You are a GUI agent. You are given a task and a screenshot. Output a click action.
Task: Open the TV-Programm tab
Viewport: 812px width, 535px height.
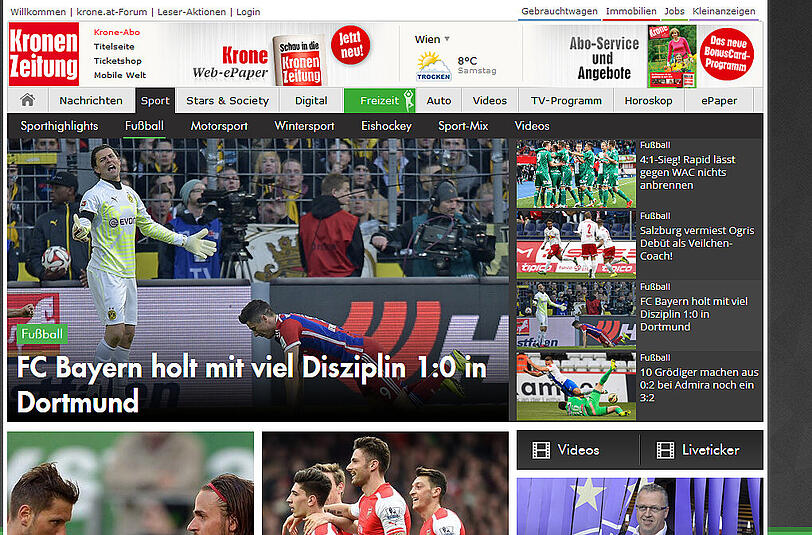pos(566,100)
